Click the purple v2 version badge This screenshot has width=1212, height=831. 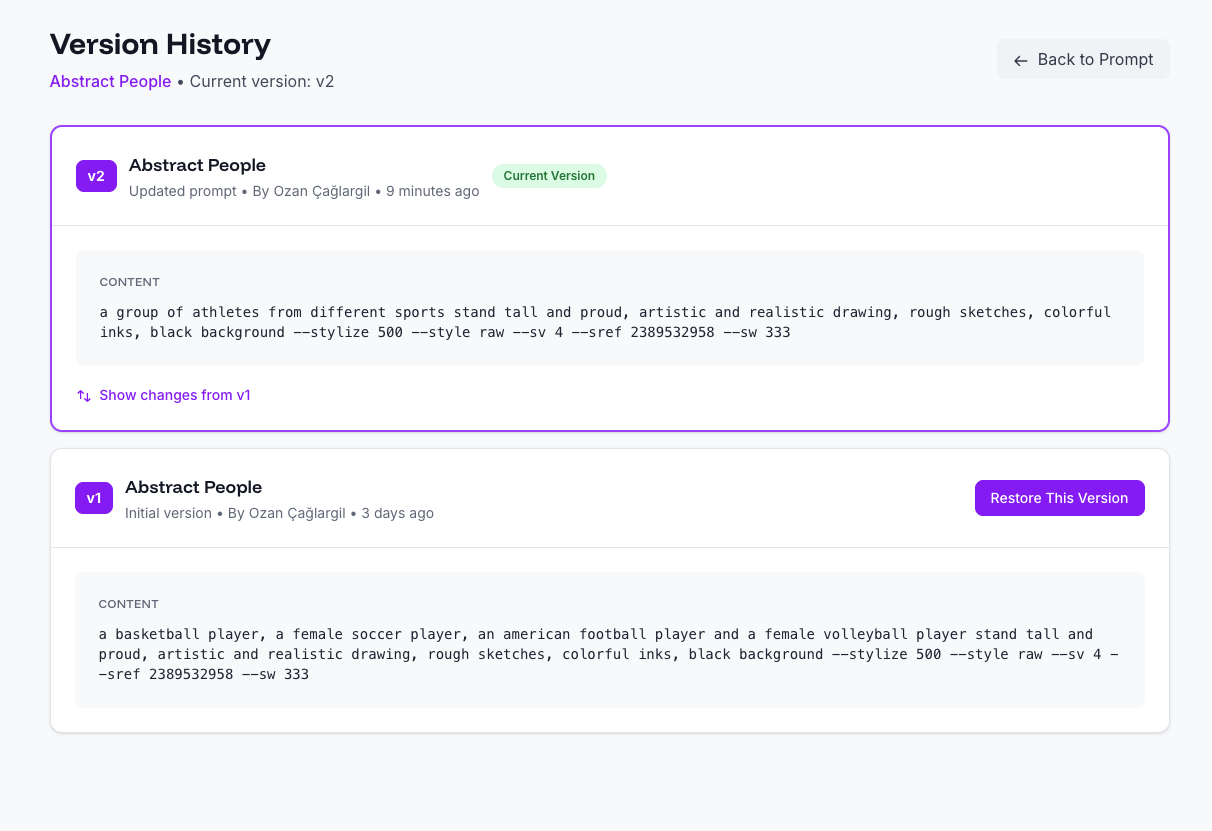(x=96, y=175)
